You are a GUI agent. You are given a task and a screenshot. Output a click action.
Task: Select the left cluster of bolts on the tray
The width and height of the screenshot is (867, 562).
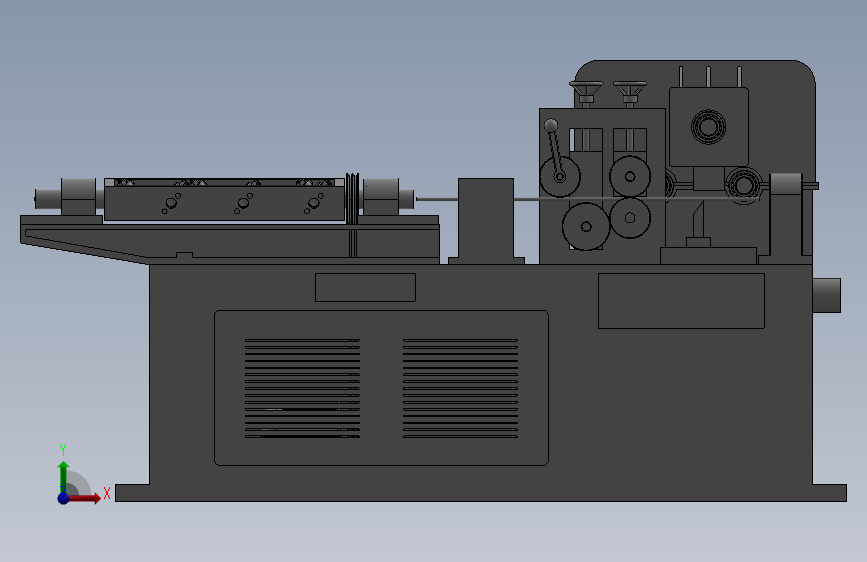pos(171,203)
